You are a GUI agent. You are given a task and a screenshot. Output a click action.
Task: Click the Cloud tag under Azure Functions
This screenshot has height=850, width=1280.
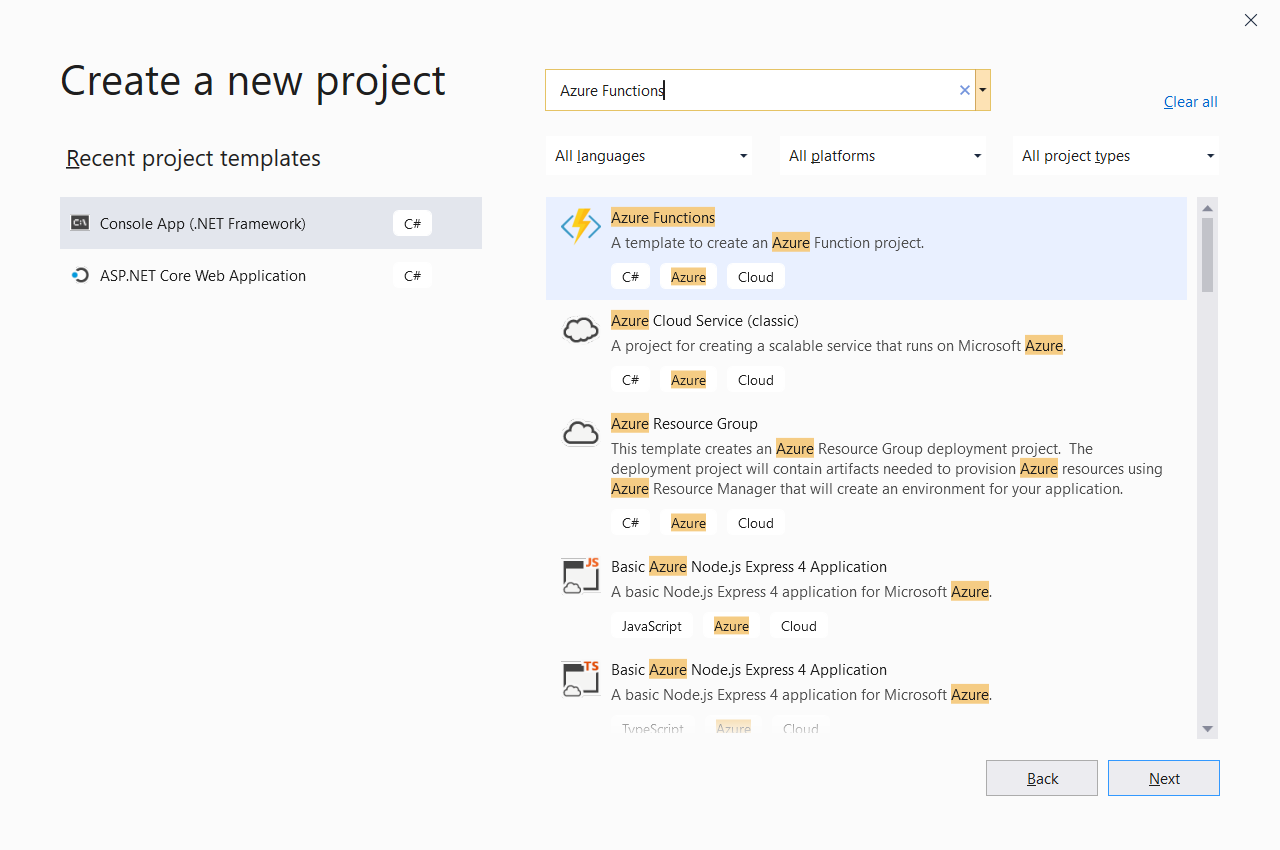click(x=756, y=277)
